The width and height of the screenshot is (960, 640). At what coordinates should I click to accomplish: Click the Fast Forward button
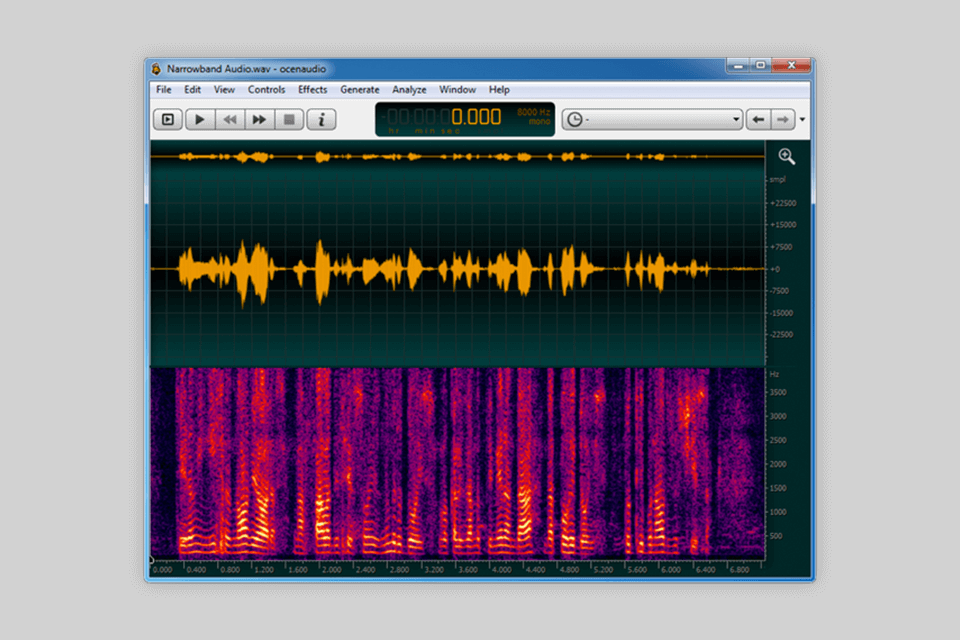260,119
